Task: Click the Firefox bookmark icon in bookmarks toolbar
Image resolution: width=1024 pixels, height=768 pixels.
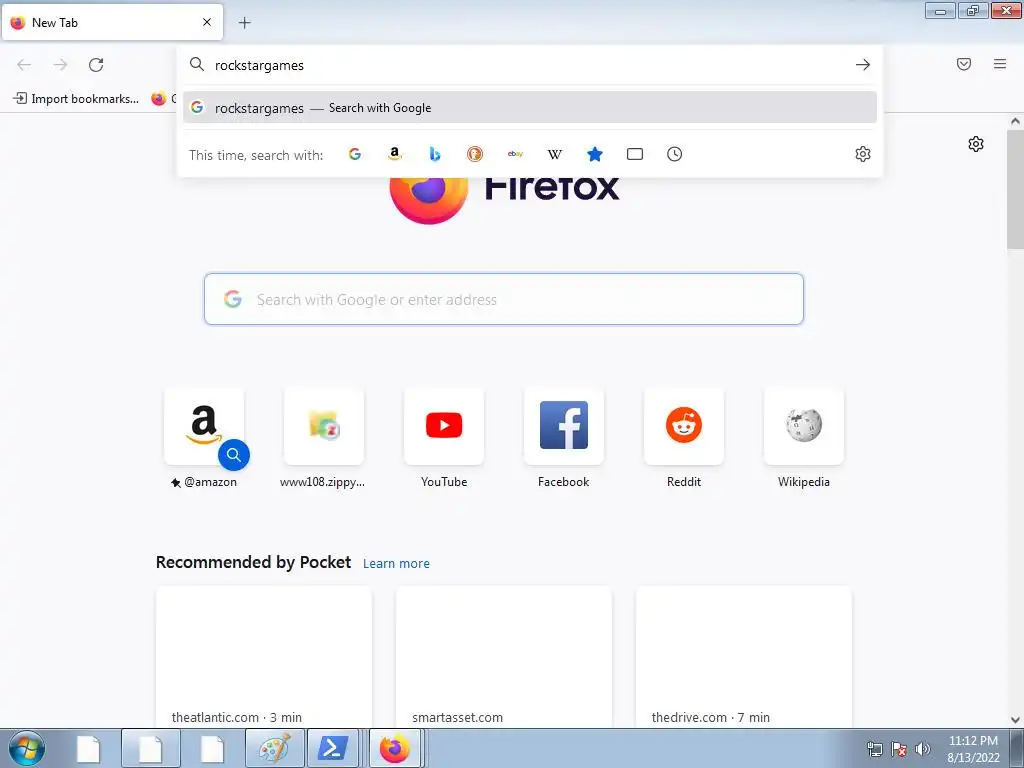Action: pos(159,99)
